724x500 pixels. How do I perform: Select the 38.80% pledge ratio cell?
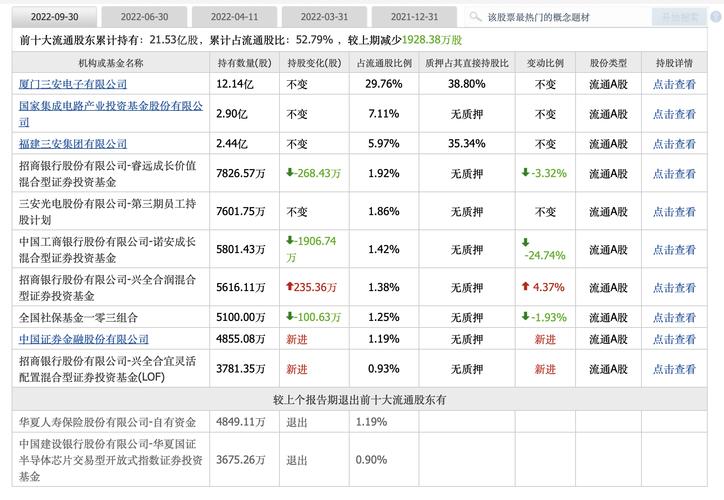(x=466, y=84)
